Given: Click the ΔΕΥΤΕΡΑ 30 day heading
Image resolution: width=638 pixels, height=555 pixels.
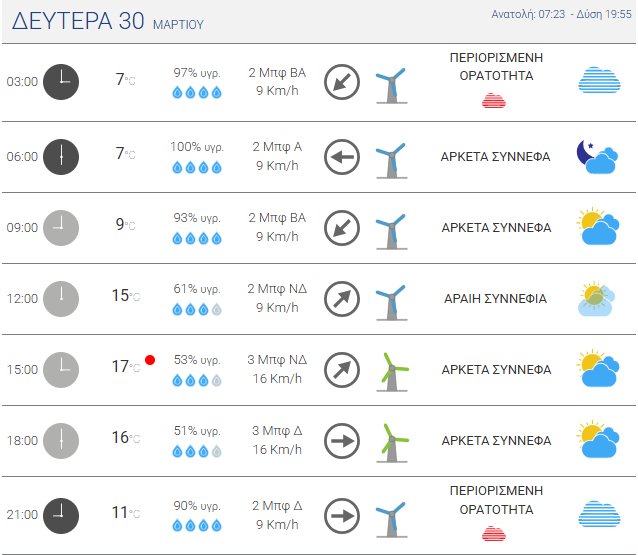Looking at the screenshot, I should 78,20.
